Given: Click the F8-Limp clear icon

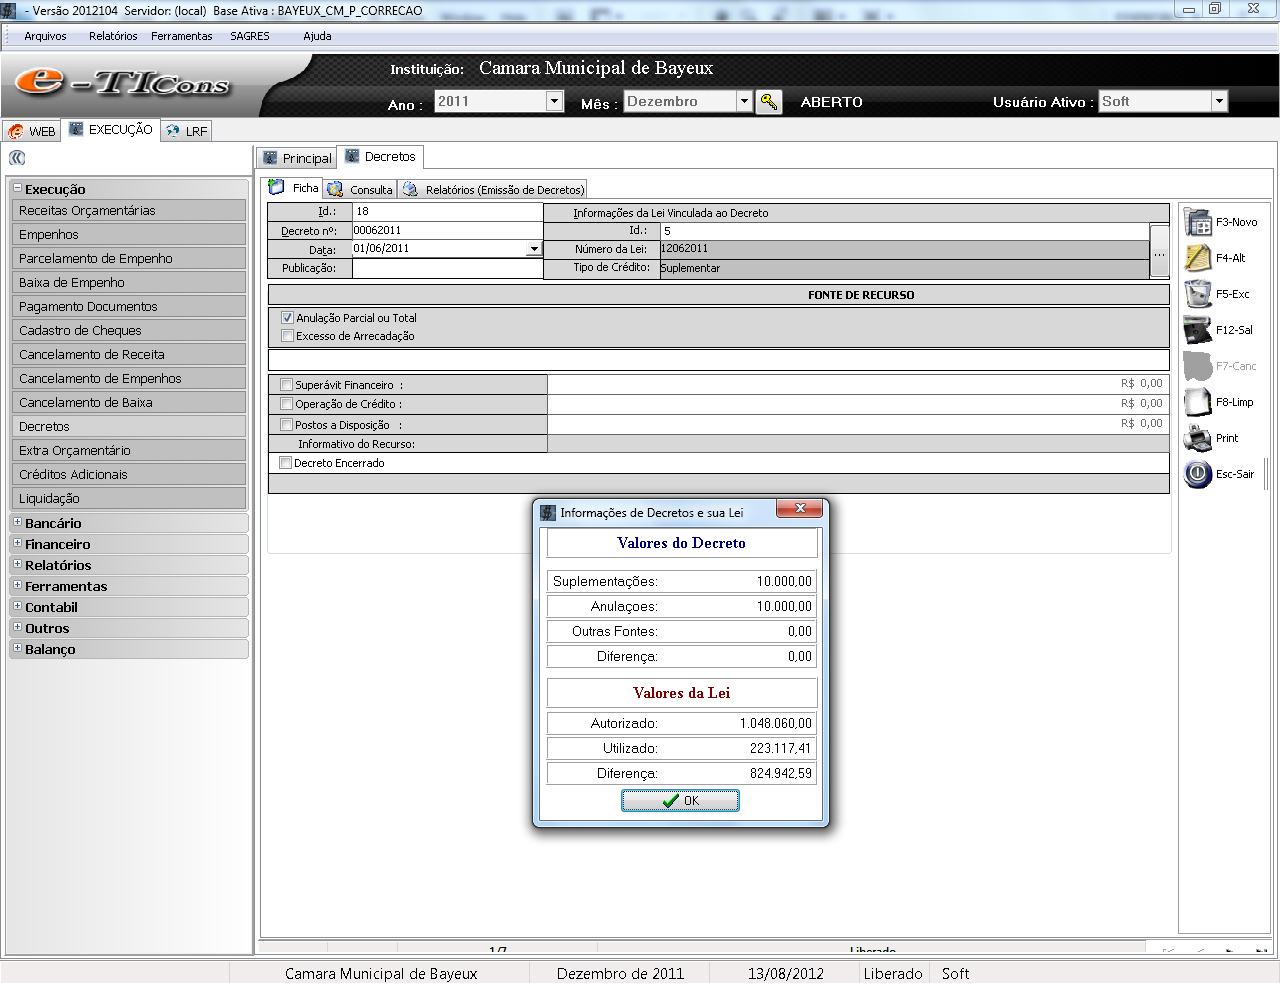Looking at the screenshot, I should tap(1198, 402).
